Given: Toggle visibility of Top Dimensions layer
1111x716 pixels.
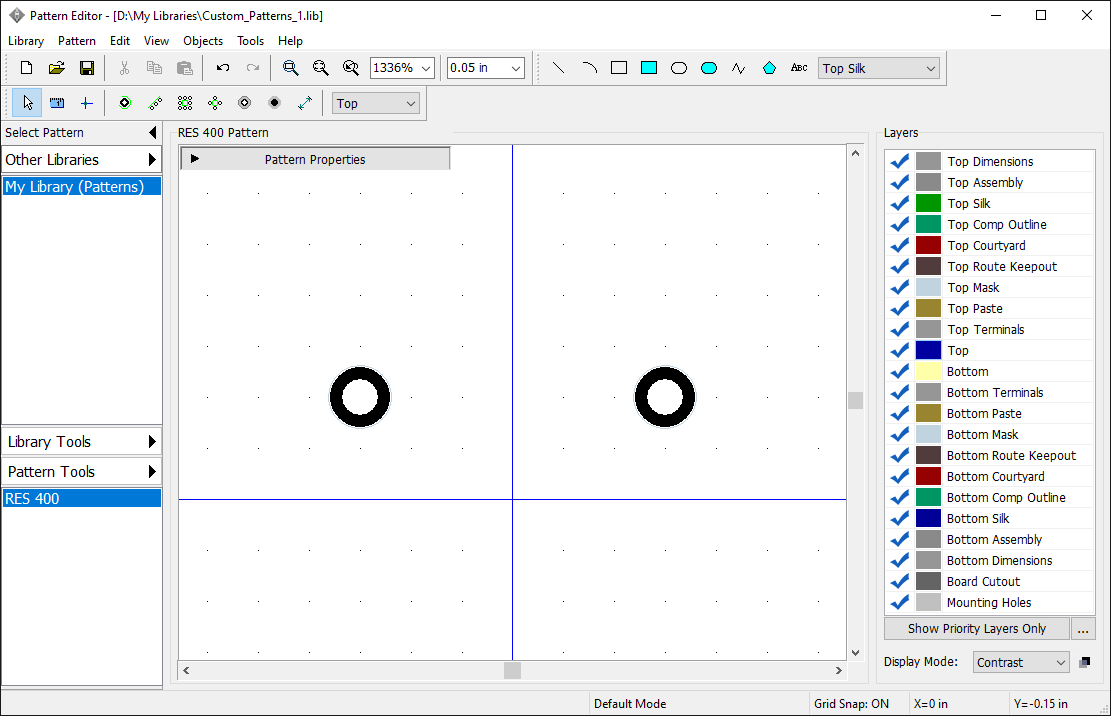Looking at the screenshot, I should 900,161.
